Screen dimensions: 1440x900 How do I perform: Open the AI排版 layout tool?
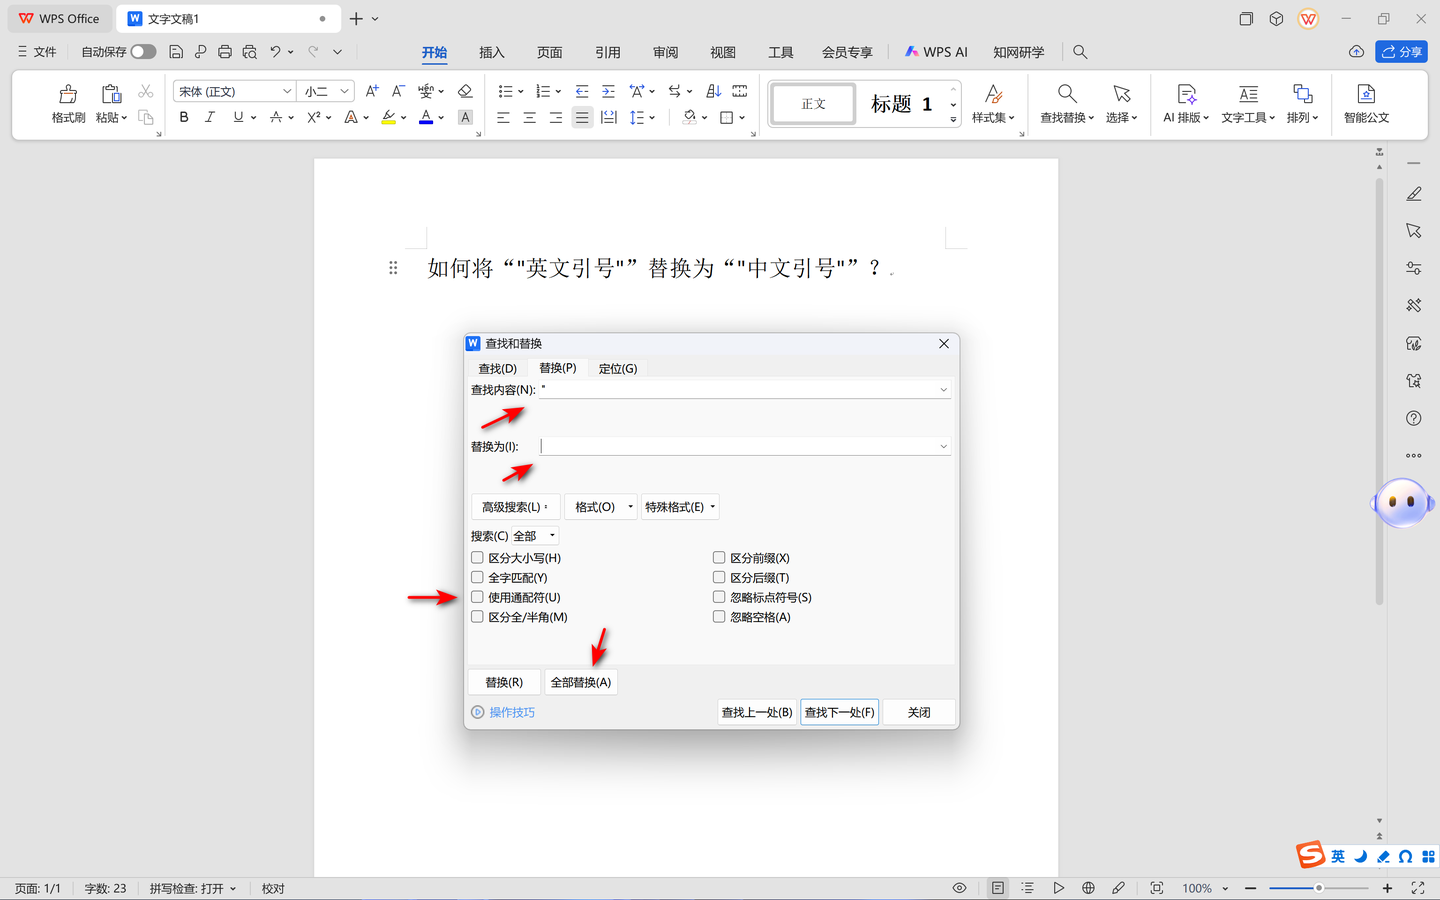[1186, 103]
